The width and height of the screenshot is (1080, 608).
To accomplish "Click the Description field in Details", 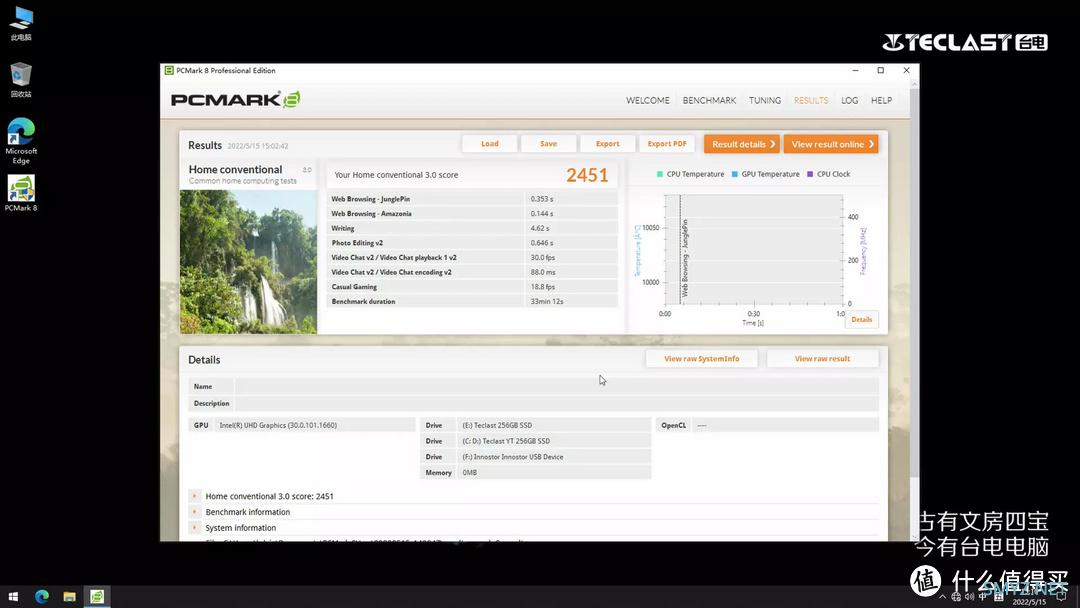I will pos(557,403).
